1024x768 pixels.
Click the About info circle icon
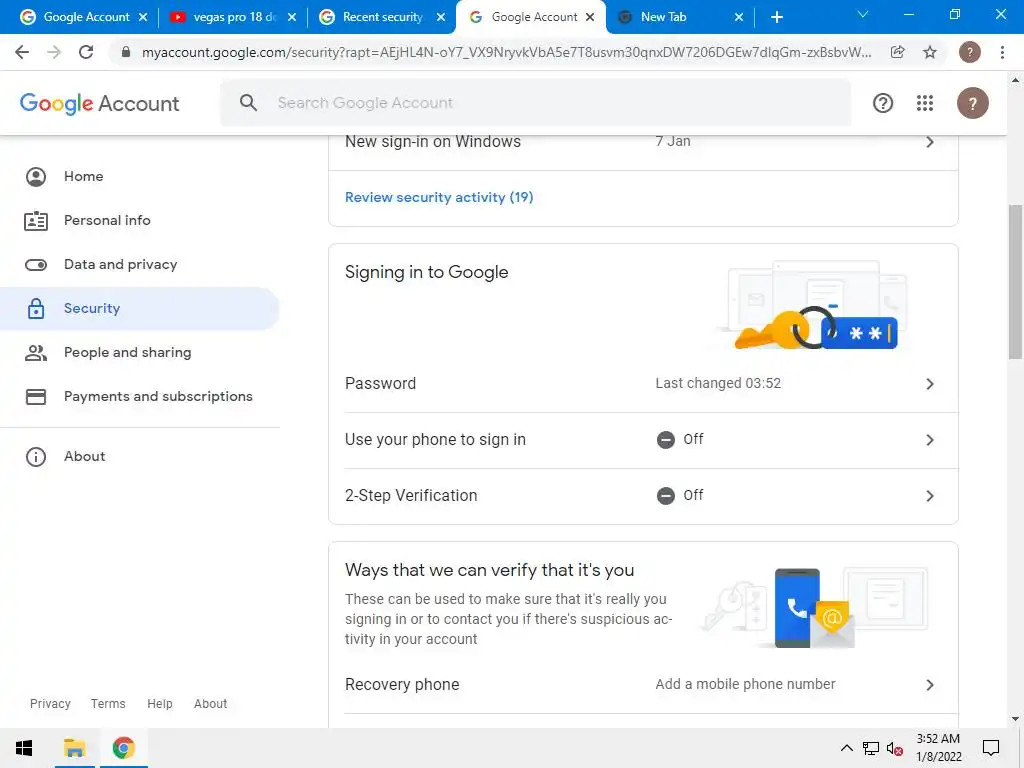click(x=36, y=456)
